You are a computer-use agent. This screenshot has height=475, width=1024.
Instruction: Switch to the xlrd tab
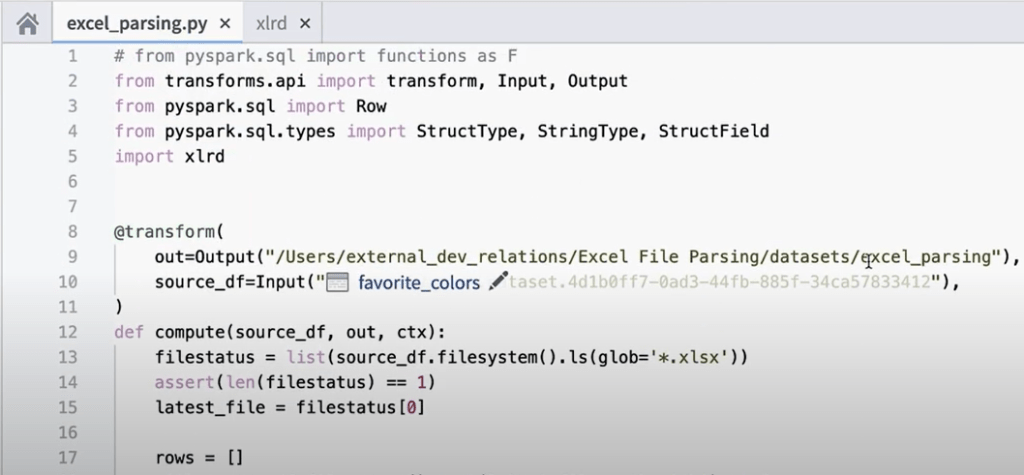(271, 22)
